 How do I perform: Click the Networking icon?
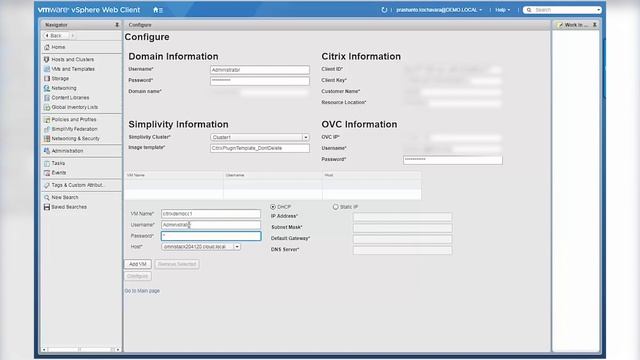[x=47, y=88]
